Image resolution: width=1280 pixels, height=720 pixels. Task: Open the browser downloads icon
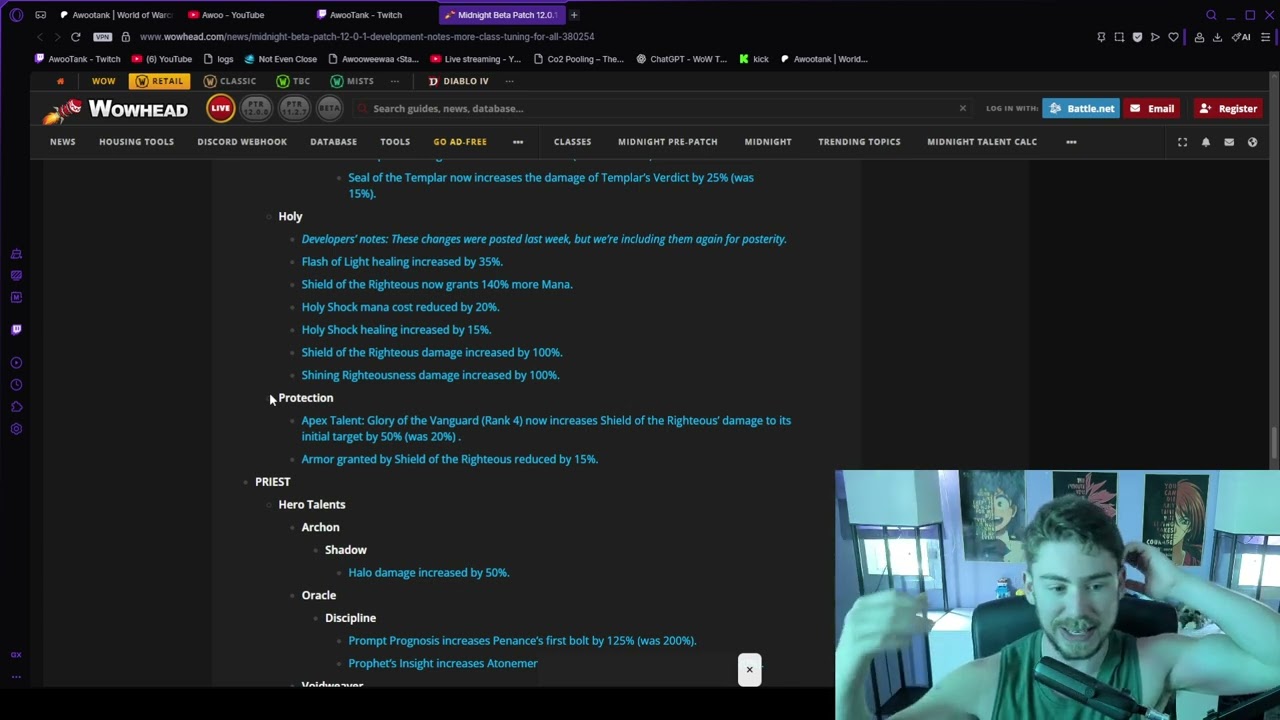[x=1217, y=37]
